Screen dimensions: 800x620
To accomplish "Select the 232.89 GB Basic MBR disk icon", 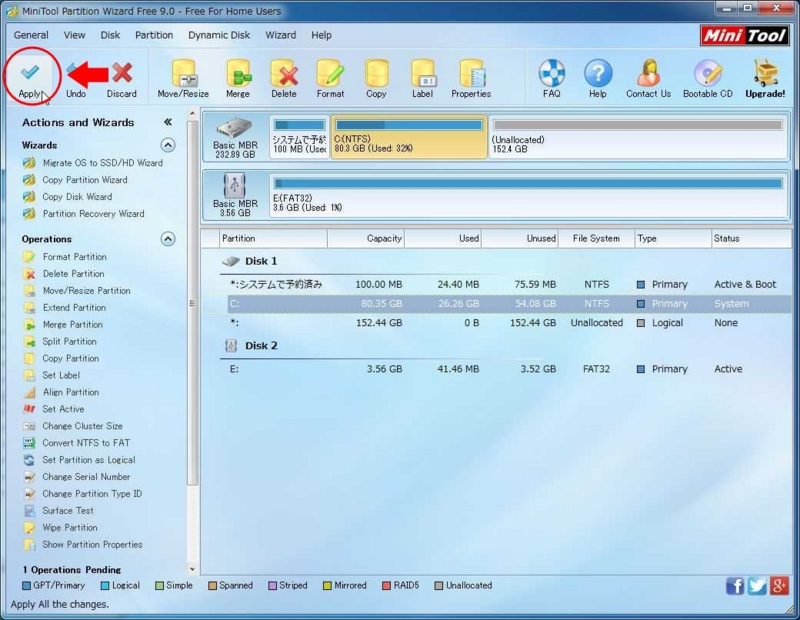I will (x=235, y=128).
